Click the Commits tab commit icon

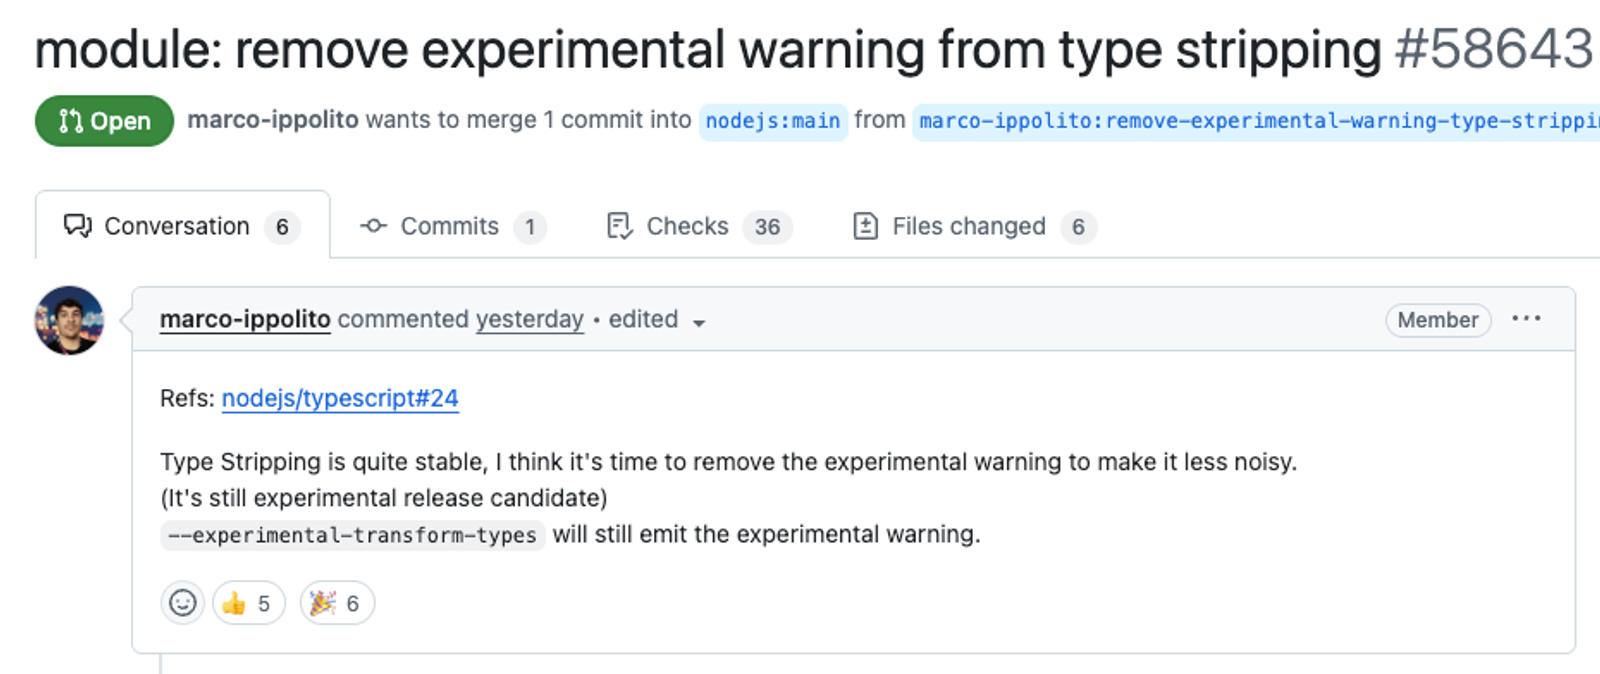(x=374, y=226)
